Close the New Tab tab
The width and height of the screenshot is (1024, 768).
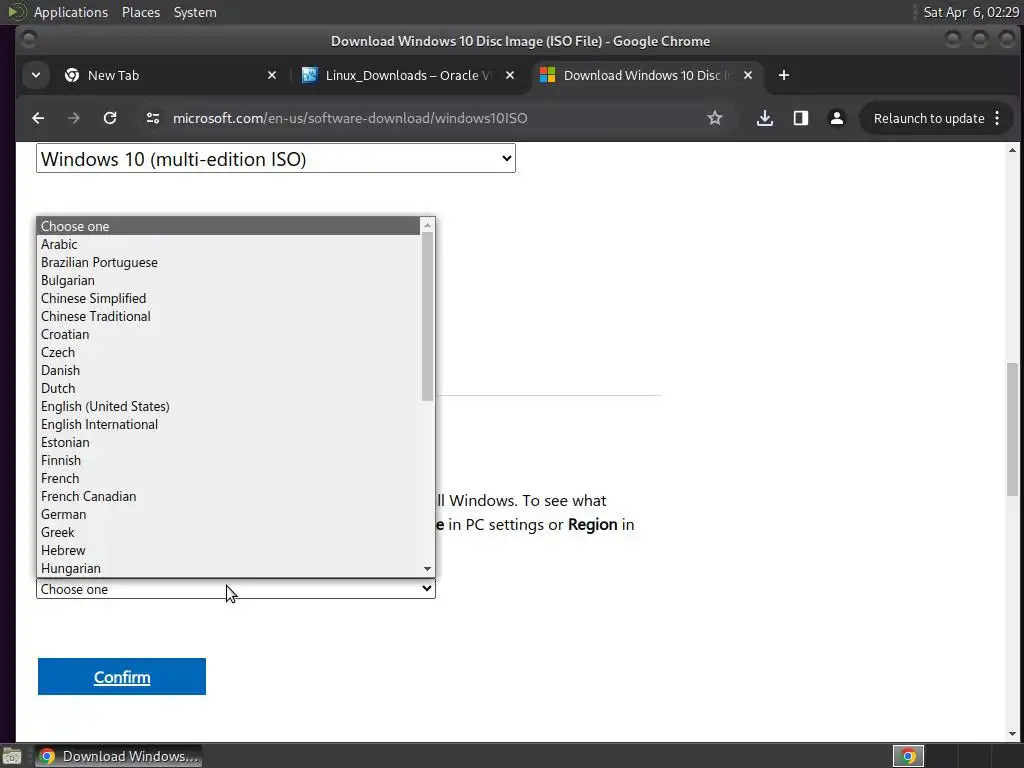pos(272,75)
